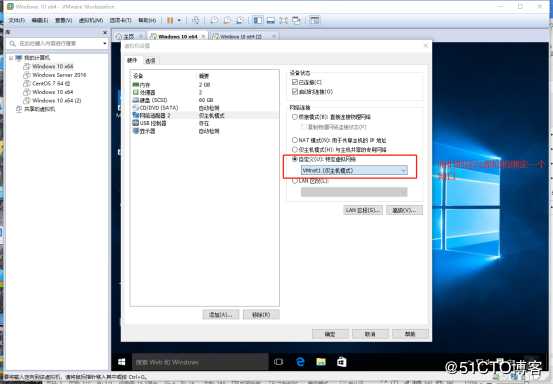This screenshot has width=553, height=385.
Task: Collapse the My Computer tree node
Action: [x=11, y=58]
